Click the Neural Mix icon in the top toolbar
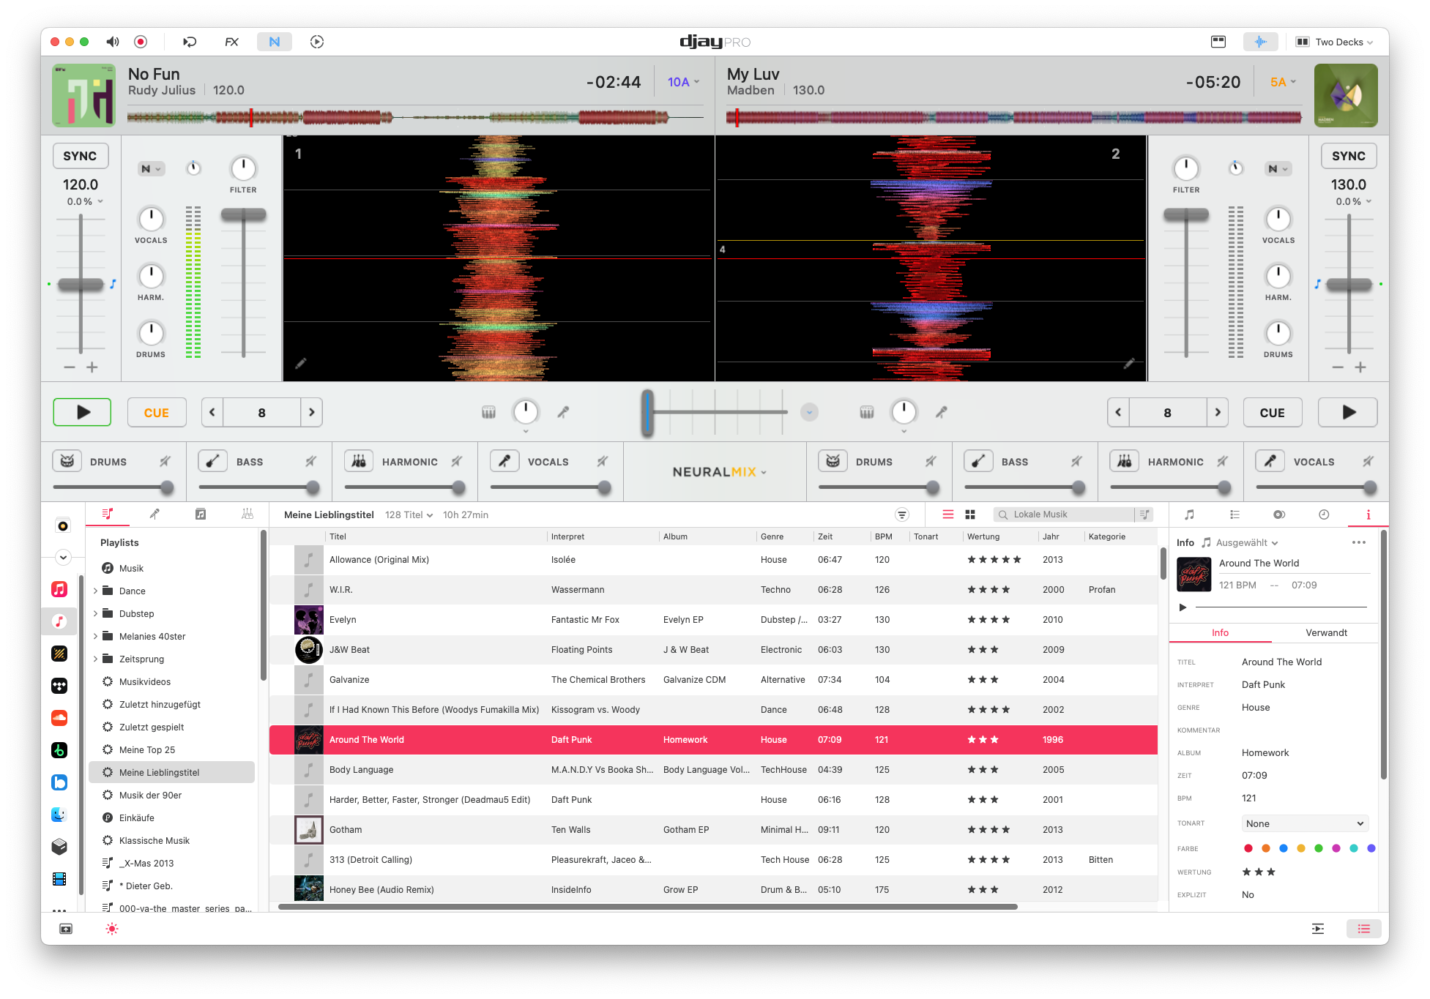This screenshot has width=1430, height=999. click(x=274, y=41)
